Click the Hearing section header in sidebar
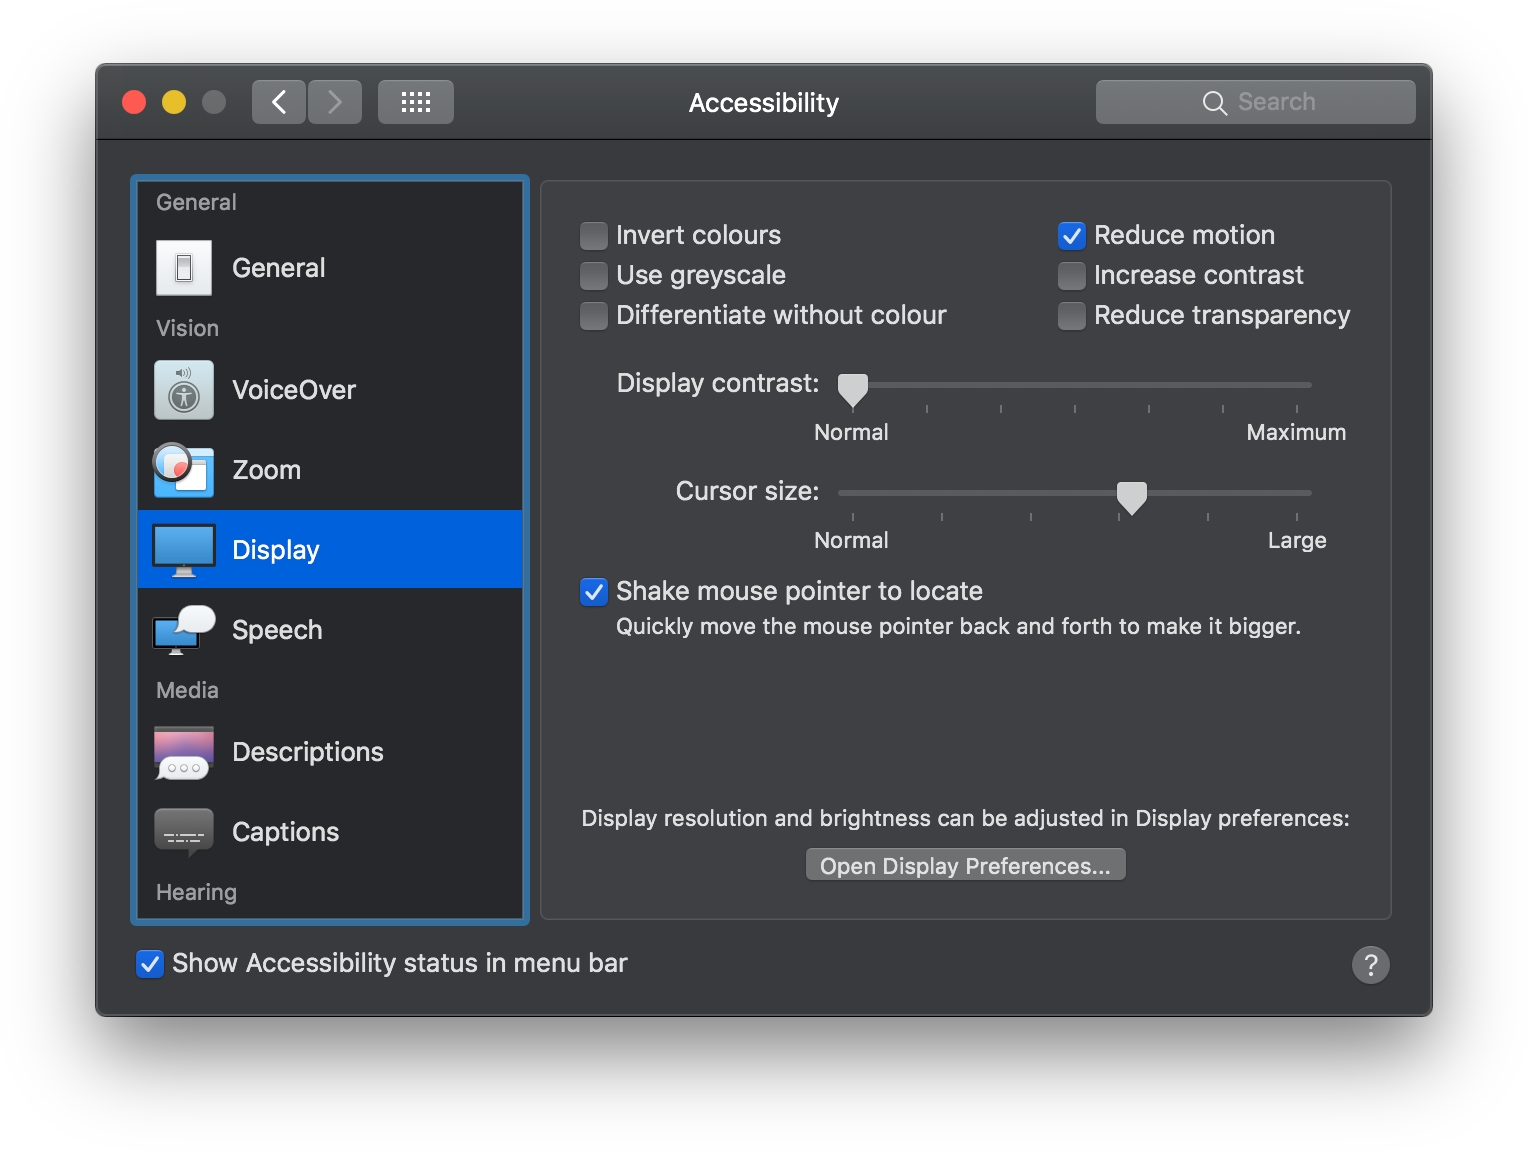 click(196, 892)
